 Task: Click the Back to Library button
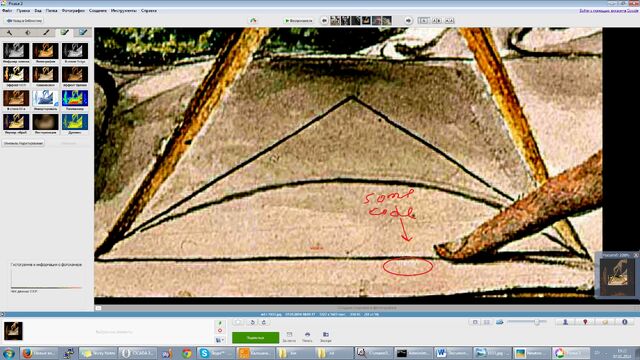pos(24,20)
